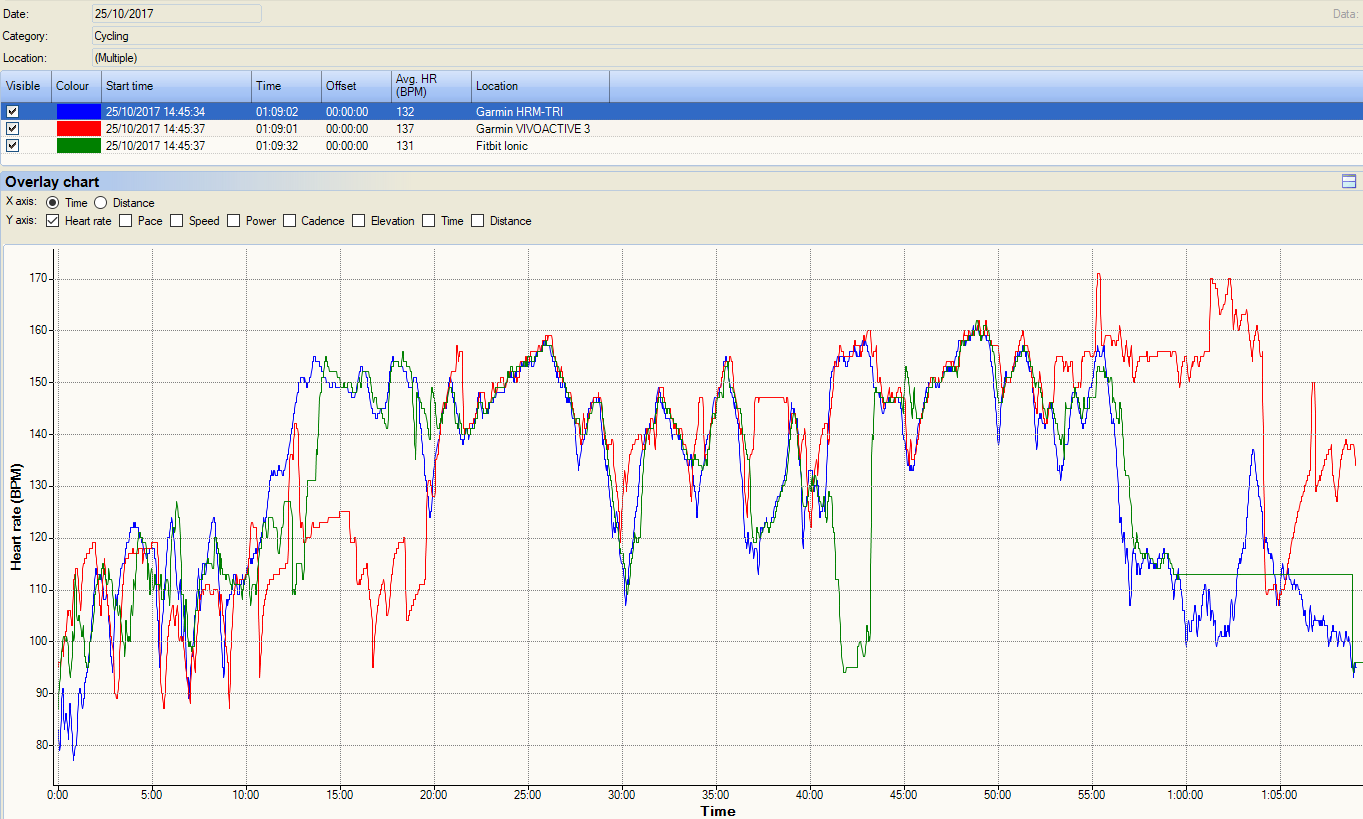Enable the Time Y axis checkbox
The width and height of the screenshot is (1363, 819).
point(429,221)
